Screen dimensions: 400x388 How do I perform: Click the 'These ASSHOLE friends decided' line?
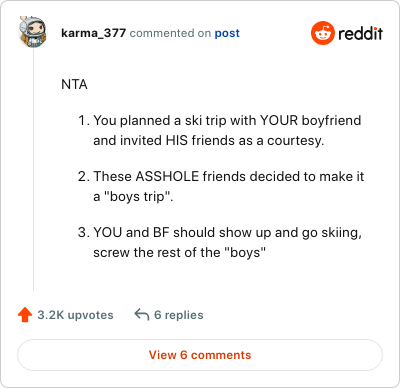click(x=229, y=176)
